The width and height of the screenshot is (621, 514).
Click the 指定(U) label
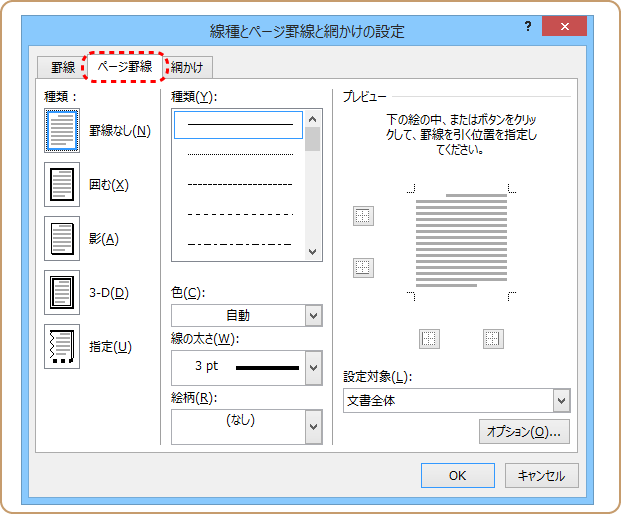(x=110, y=346)
